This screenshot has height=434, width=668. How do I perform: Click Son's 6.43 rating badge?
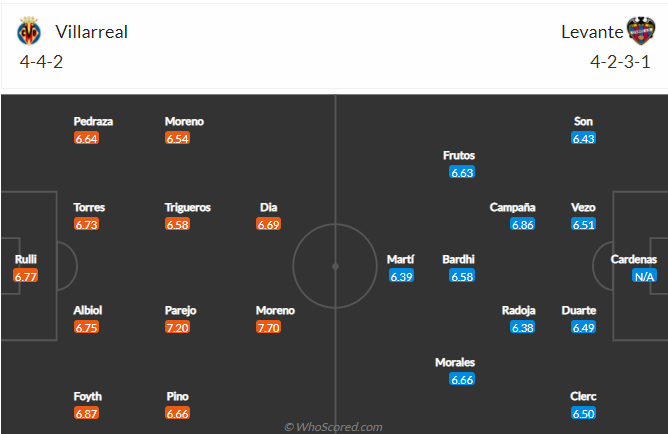pyautogui.click(x=583, y=138)
